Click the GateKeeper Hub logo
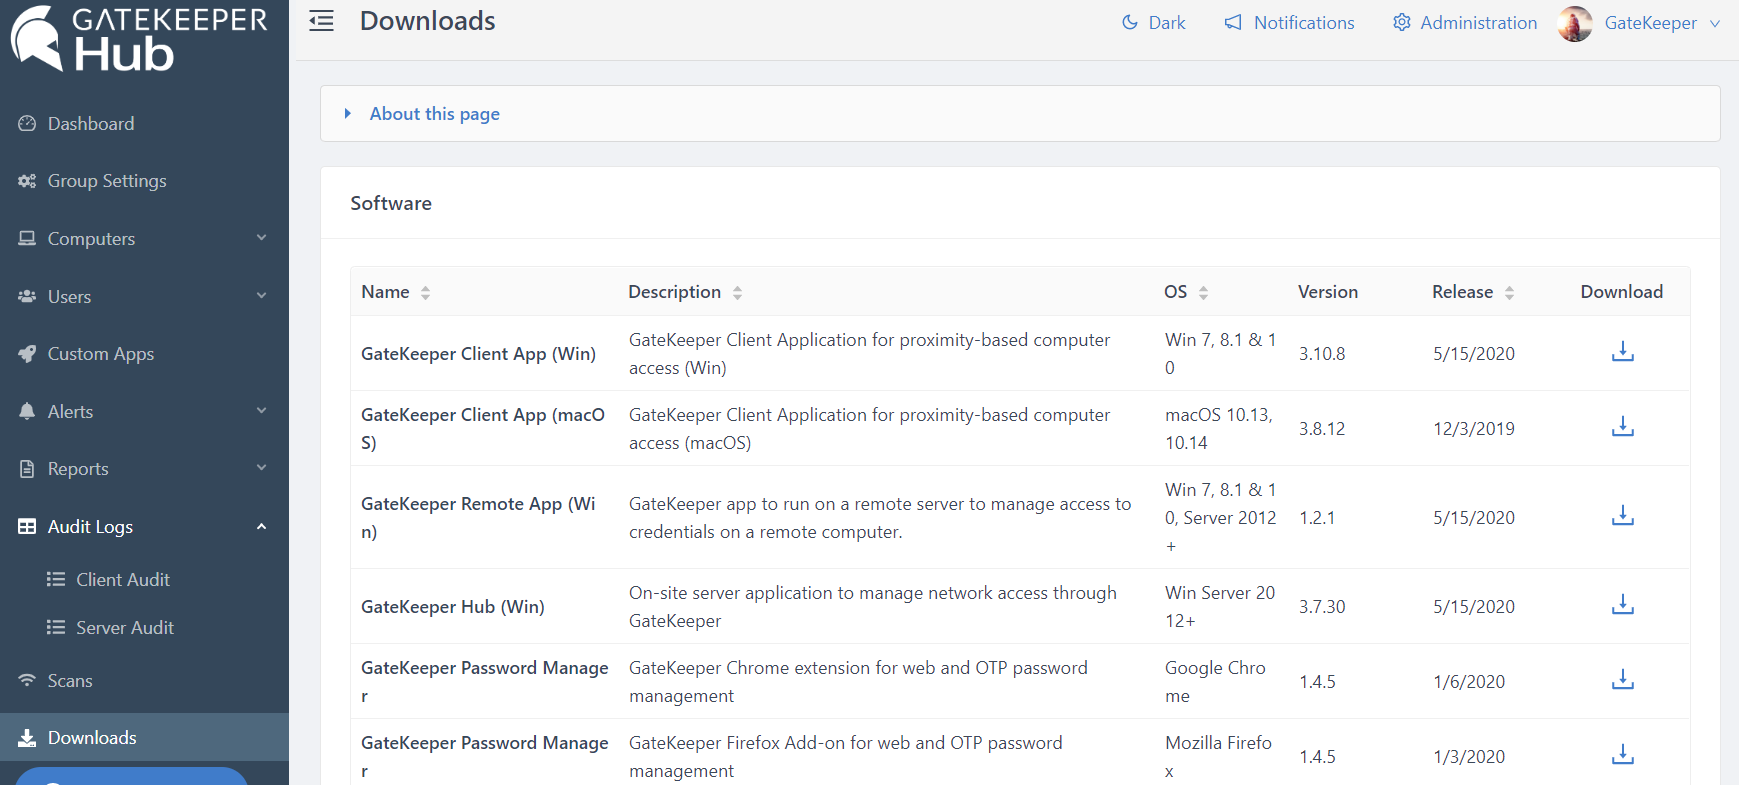The width and height of the screenshot is (1739, 785). coord(140,40)
